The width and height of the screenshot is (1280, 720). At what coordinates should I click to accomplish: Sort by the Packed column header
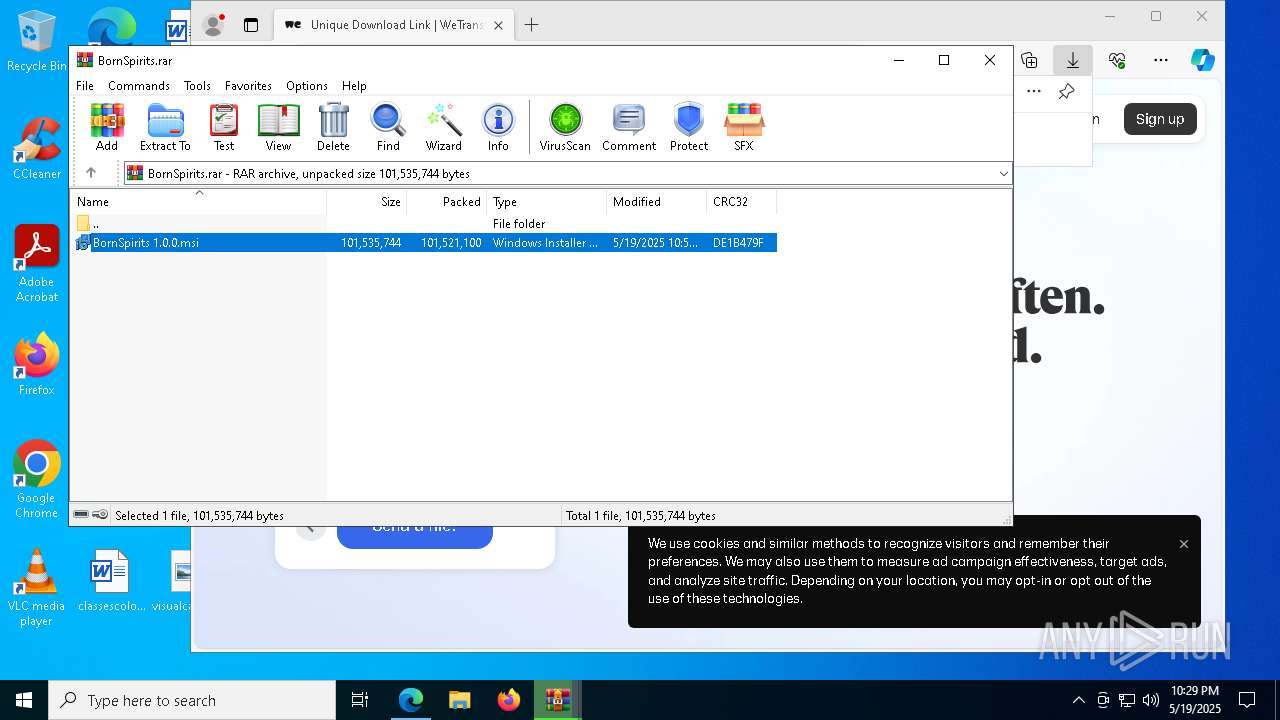(447, 202)
